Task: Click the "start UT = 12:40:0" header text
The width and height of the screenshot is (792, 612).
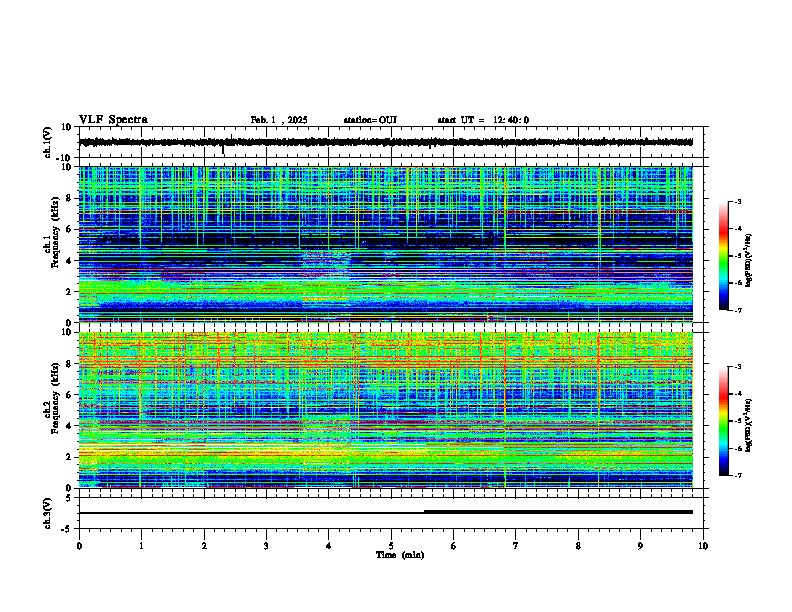Action: pyautogui.click(x=483, y=120)
